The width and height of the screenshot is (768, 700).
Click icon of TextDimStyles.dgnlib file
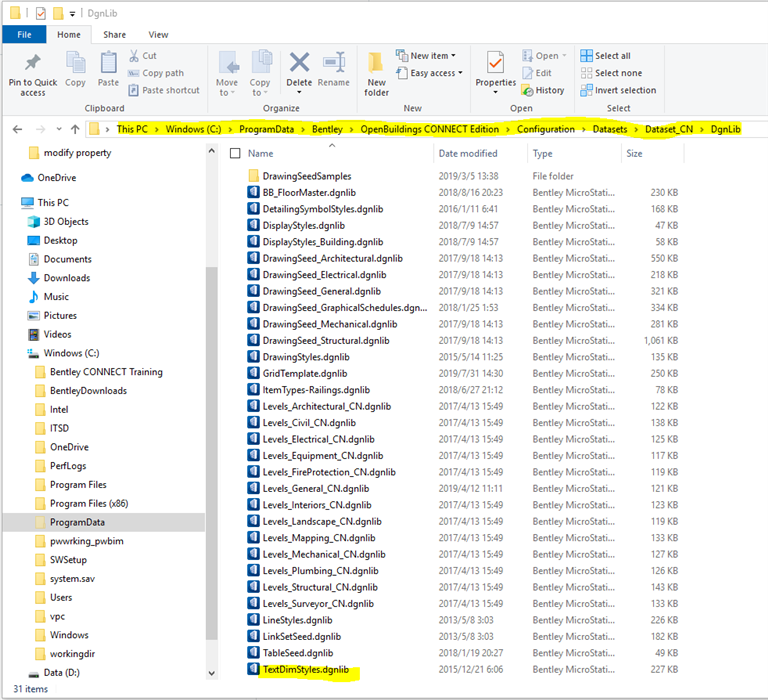coord(253,669)
